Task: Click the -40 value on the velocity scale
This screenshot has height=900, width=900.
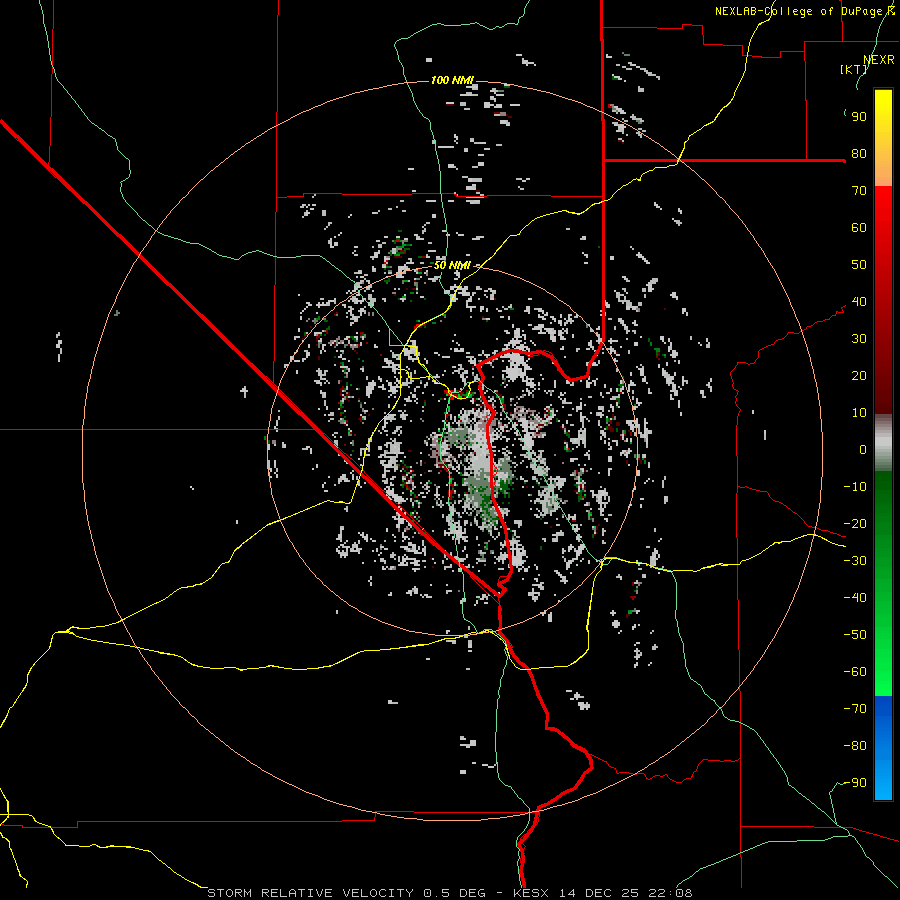Action: click(855, 598)
